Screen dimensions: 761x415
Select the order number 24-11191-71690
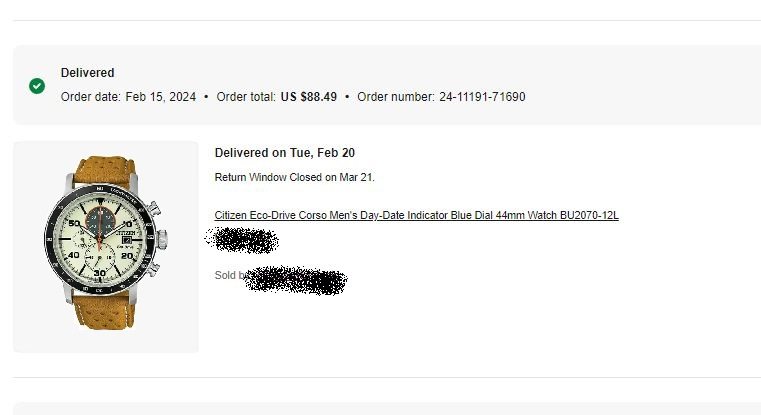[x=482, y=97]
